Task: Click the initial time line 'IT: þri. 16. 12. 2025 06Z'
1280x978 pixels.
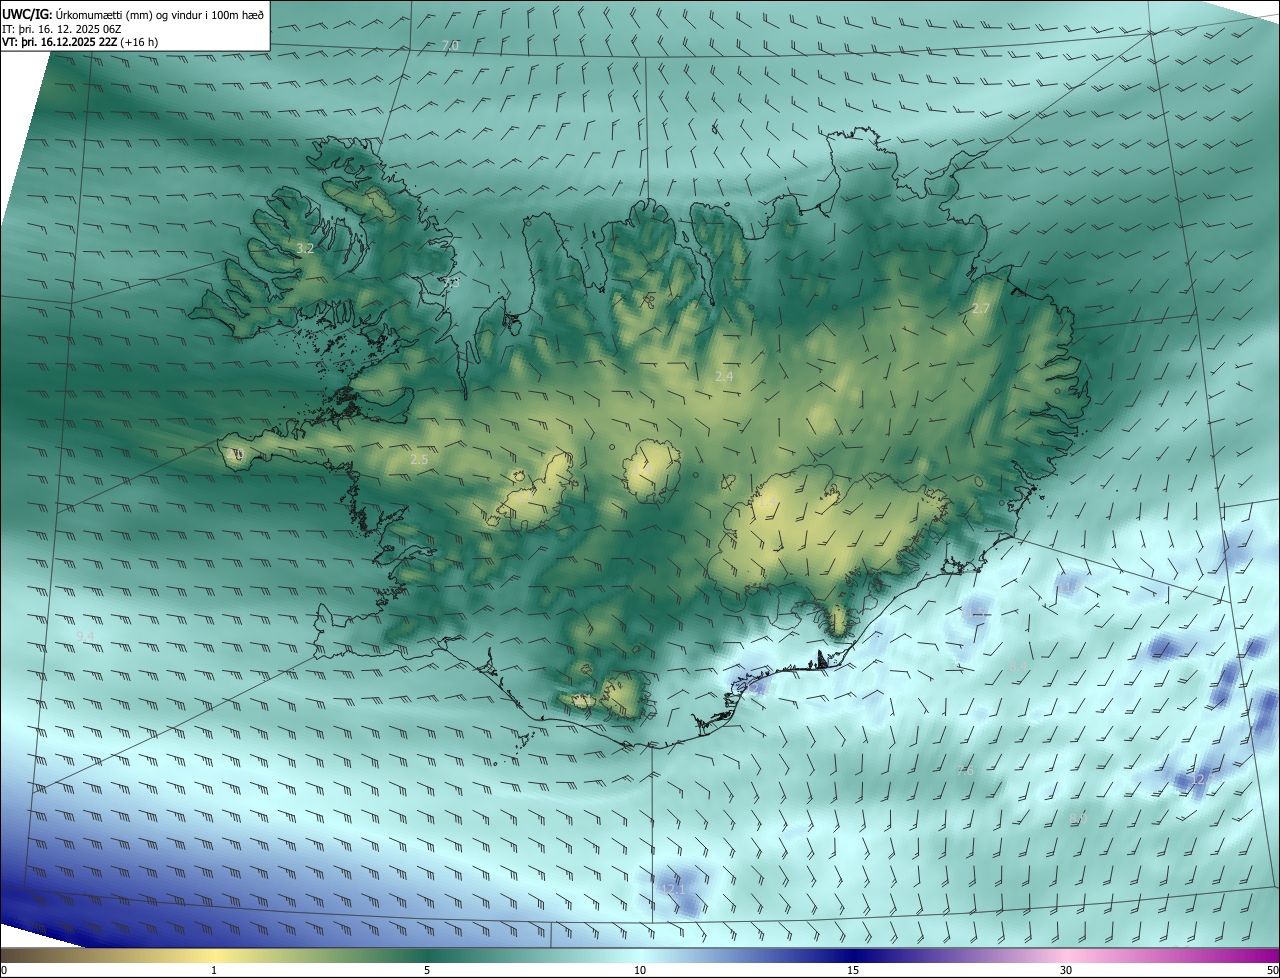Action: [62, 29]
